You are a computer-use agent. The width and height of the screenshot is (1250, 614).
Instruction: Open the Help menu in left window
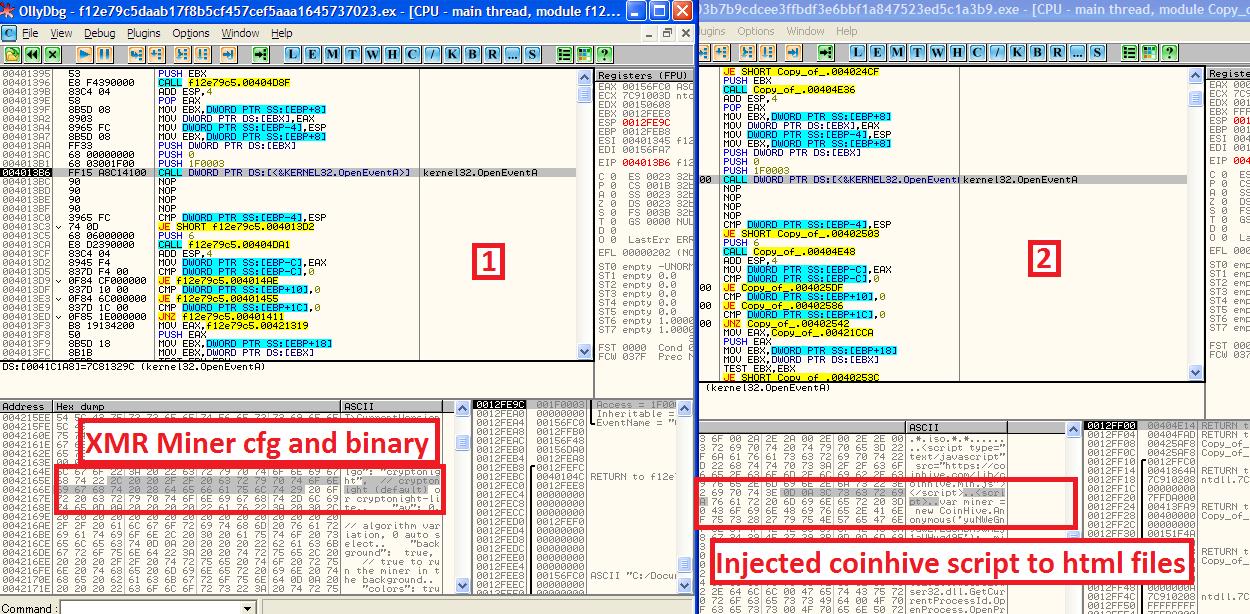click(282, 33)
